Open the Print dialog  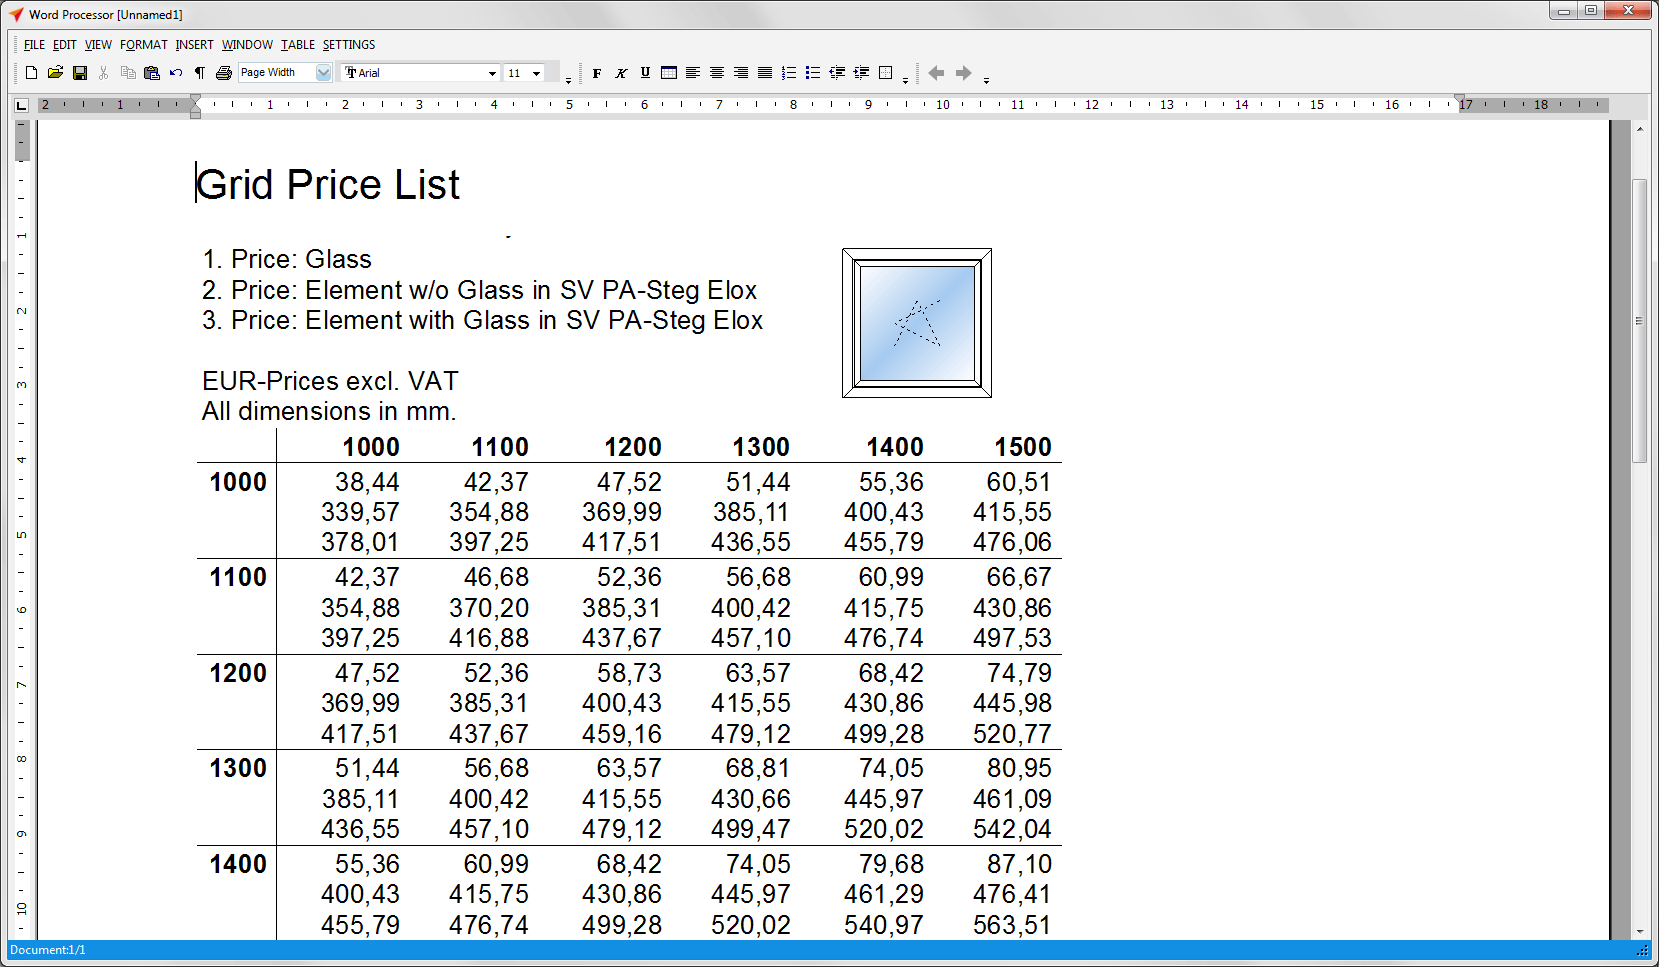(224, 72)
